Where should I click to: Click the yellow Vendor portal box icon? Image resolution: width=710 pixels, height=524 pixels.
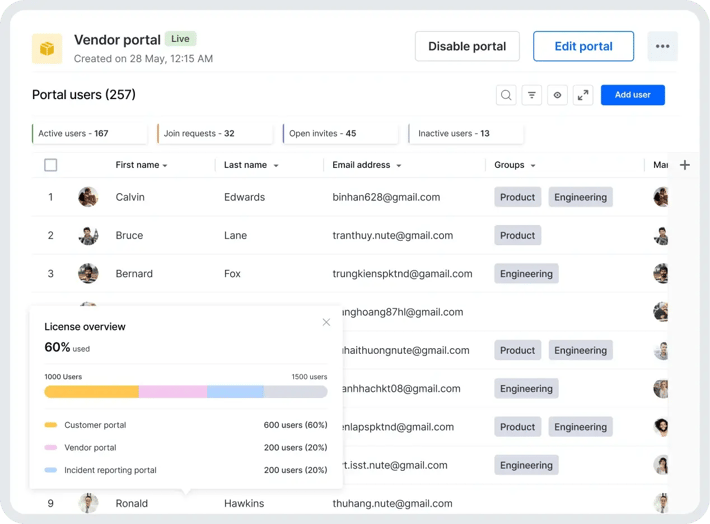coord(47,48)
